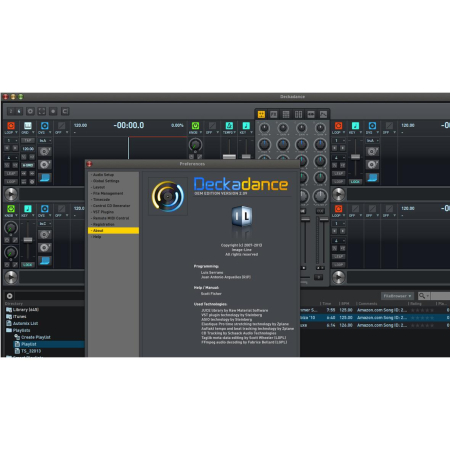The image size is (450, 450).
Task: Open File Management in Preferences
Action: click(113, 193)
